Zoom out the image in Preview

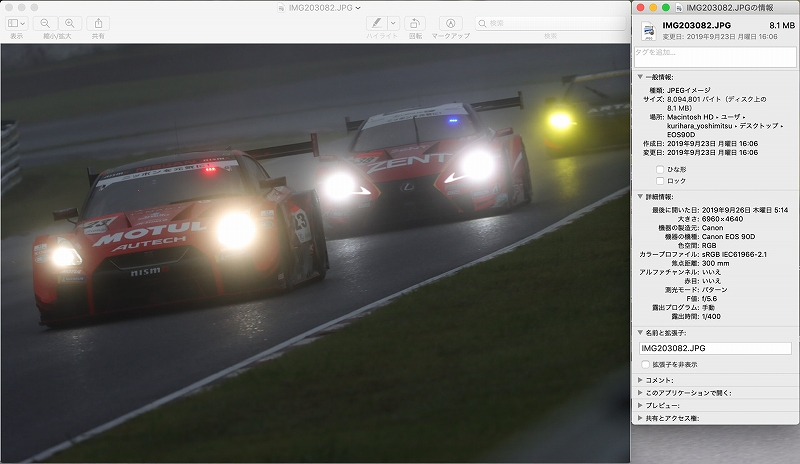[45, 23]
